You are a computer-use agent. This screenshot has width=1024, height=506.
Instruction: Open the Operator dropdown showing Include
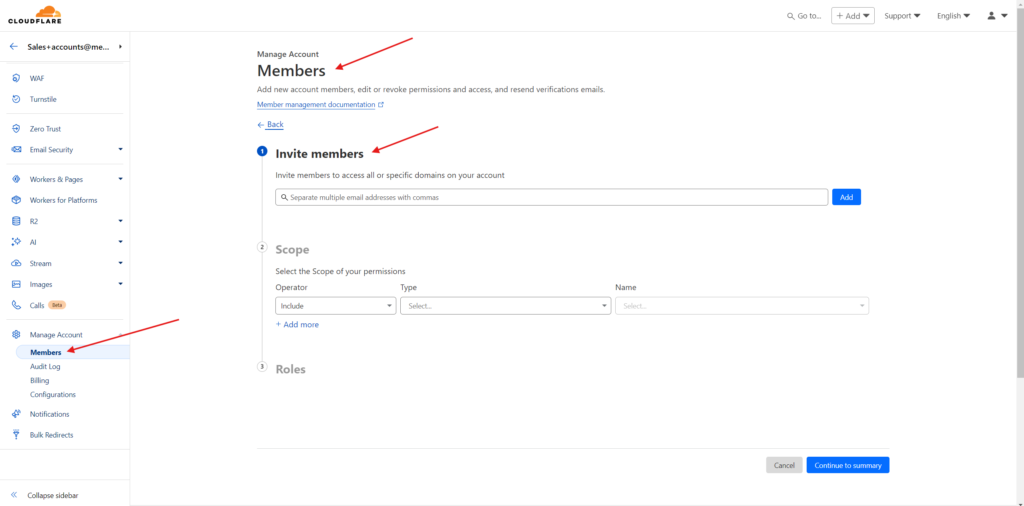coord(335,306)
